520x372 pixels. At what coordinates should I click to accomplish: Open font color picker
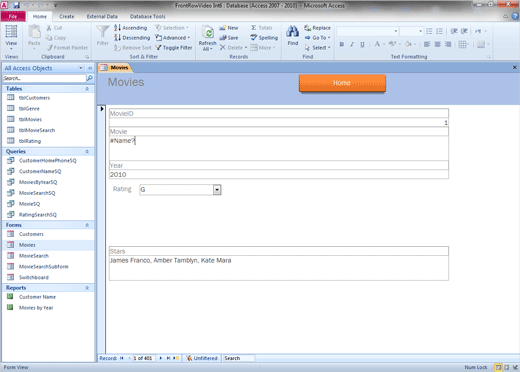[x=380, y=44]
